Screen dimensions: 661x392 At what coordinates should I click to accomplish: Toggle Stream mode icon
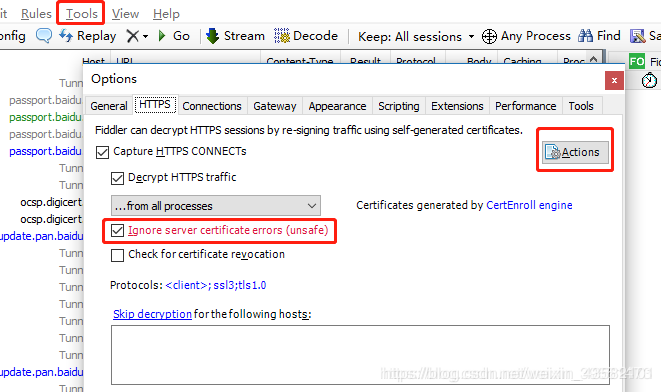coord(212,36)
